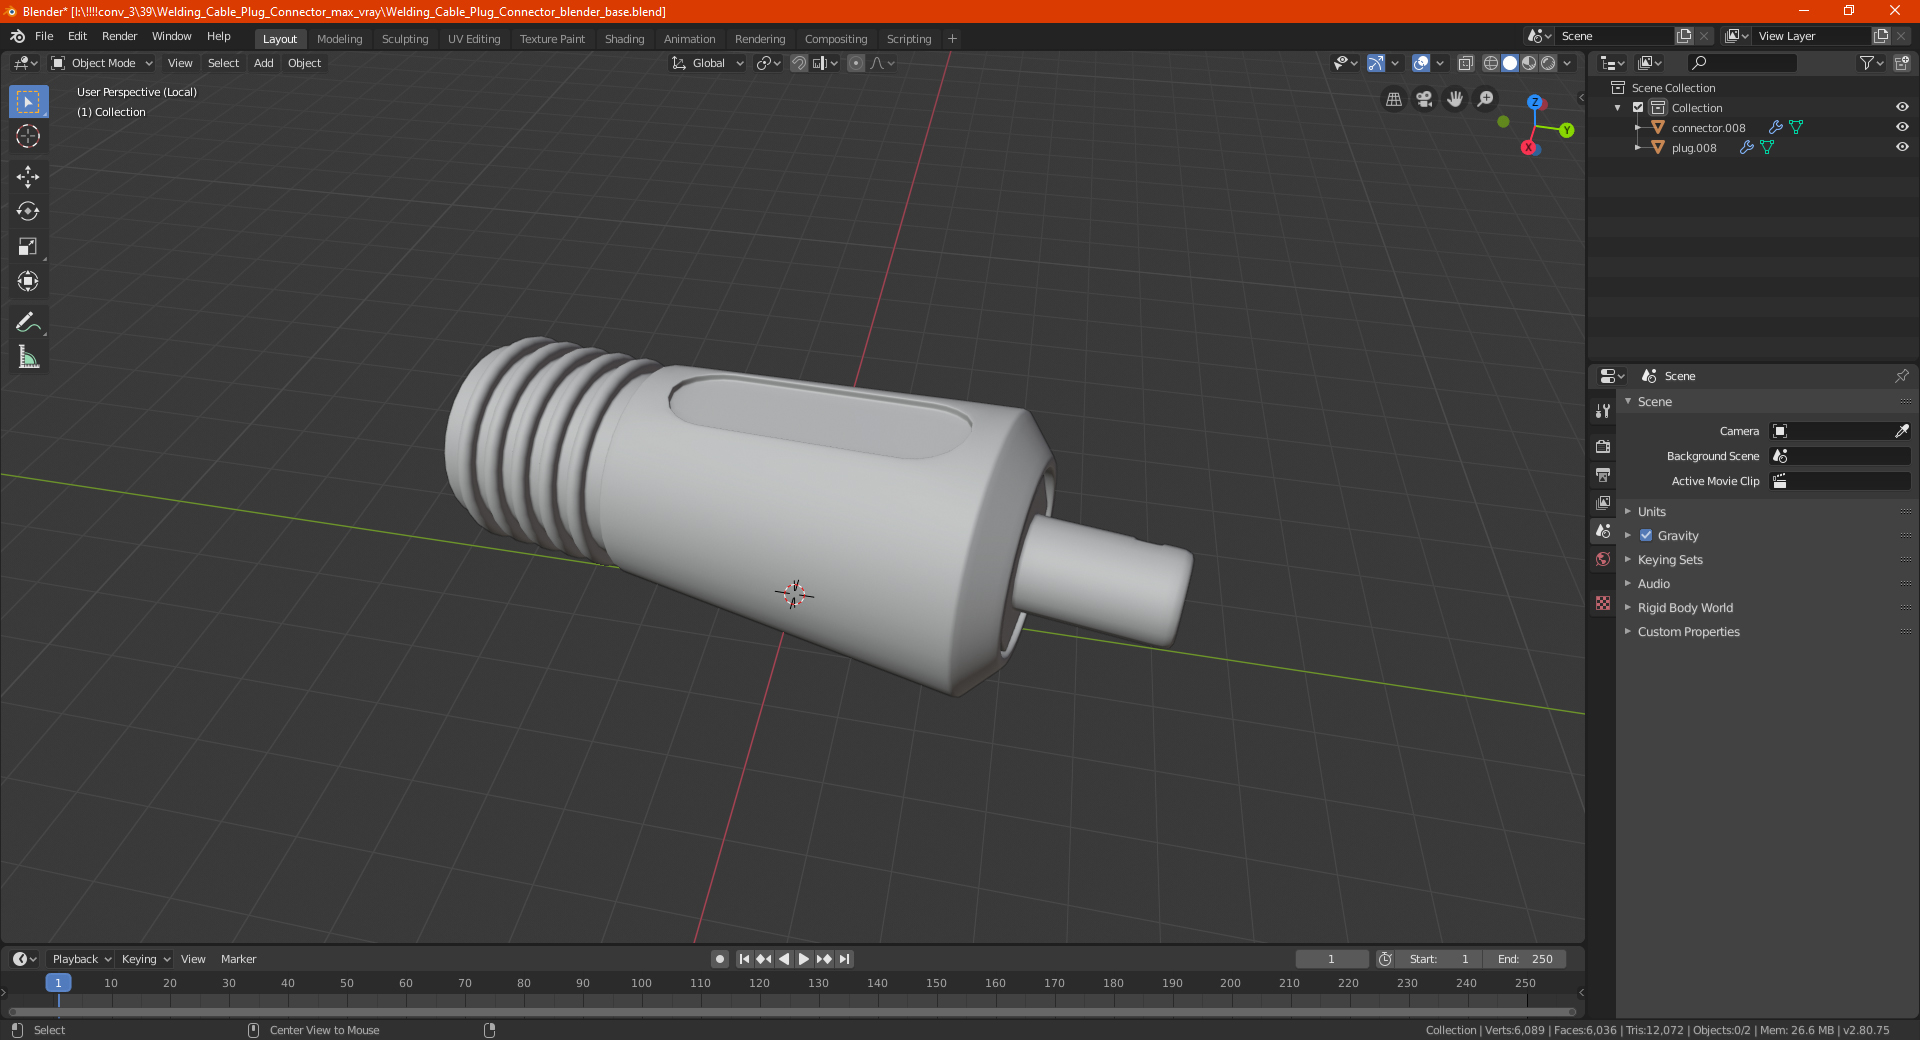Viewport: 1920px width, 1040px height.
Task: Switch to rendered shading mode
Action: [1548, 63]
